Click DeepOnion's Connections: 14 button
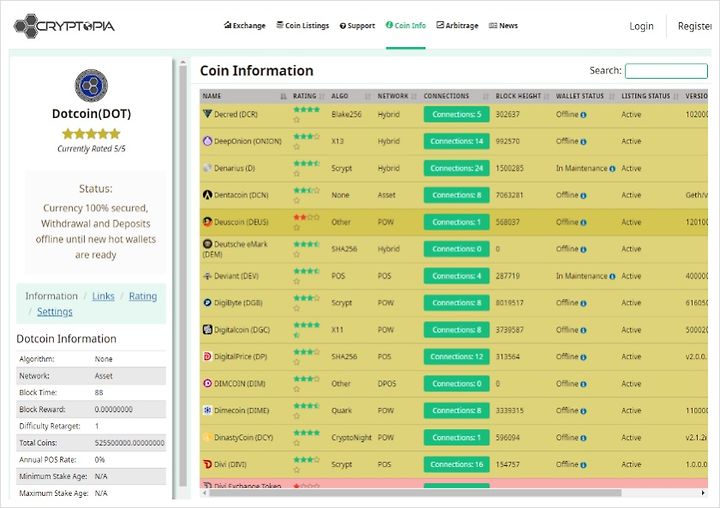This screenshot has height=508, width=720. pyautogui.click(x=456, y=141)
